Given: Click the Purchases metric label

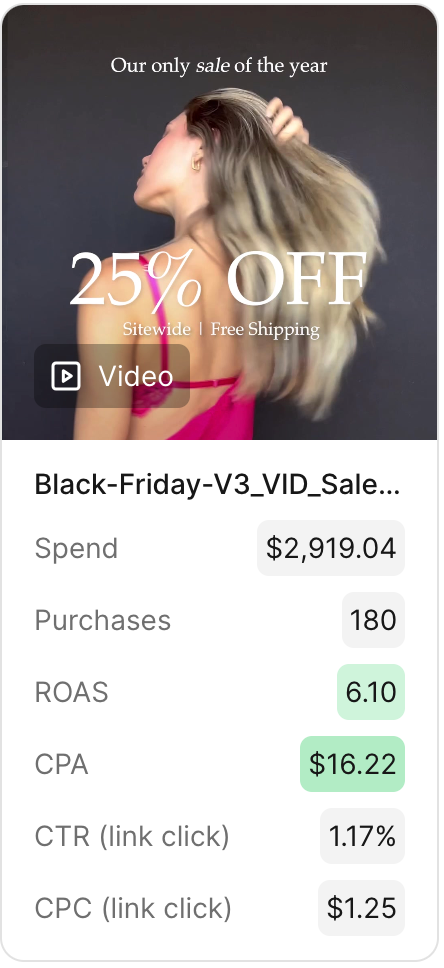Looking at the screenshot, I should click(103, 620).
